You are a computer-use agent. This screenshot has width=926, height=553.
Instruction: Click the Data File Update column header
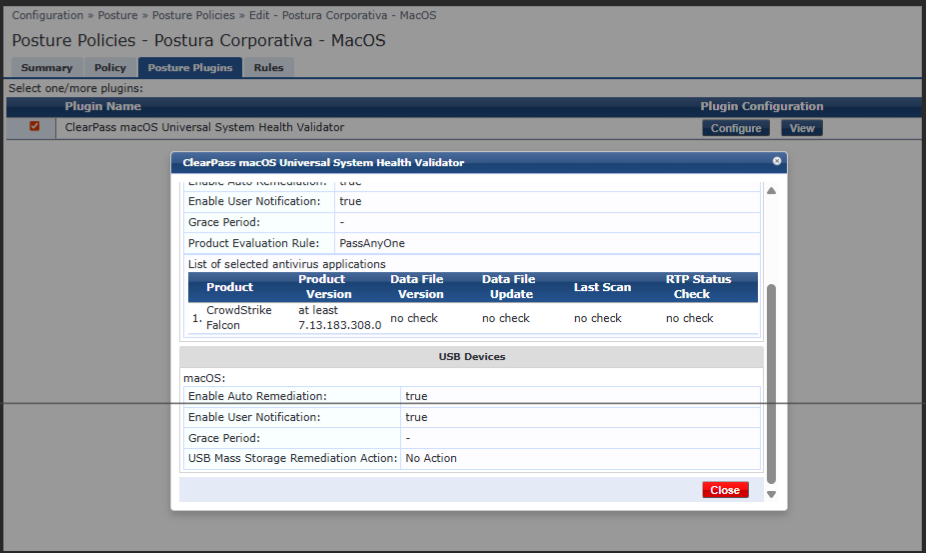pyautogui.click(x=509, y=287)
